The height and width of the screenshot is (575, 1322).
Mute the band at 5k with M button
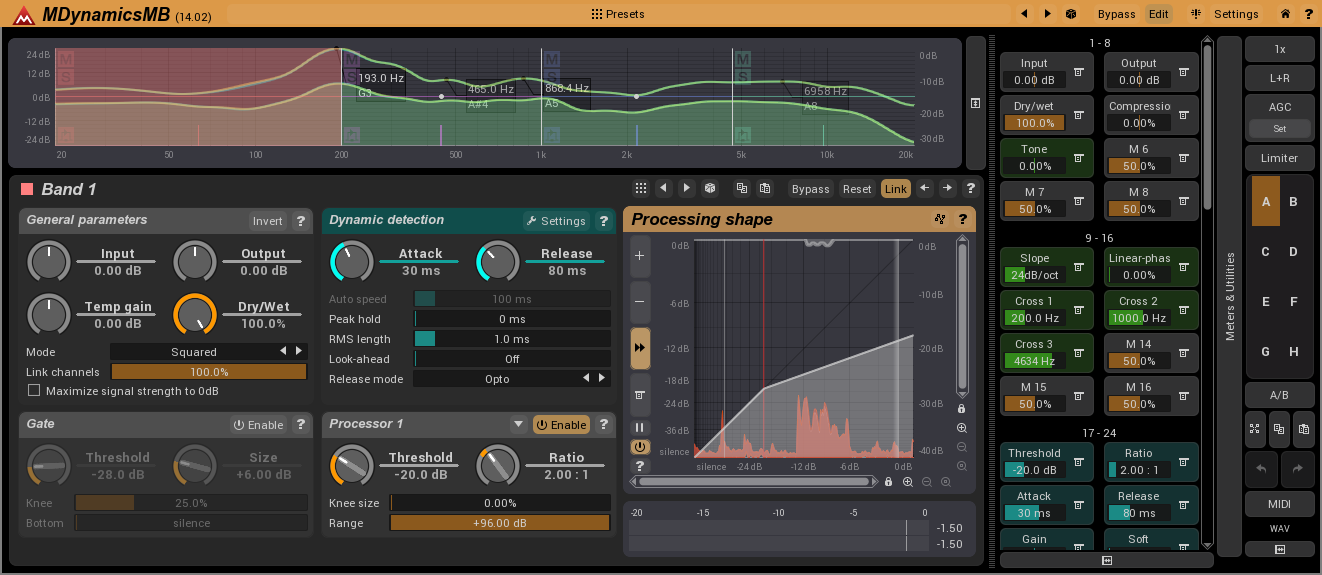743,59
